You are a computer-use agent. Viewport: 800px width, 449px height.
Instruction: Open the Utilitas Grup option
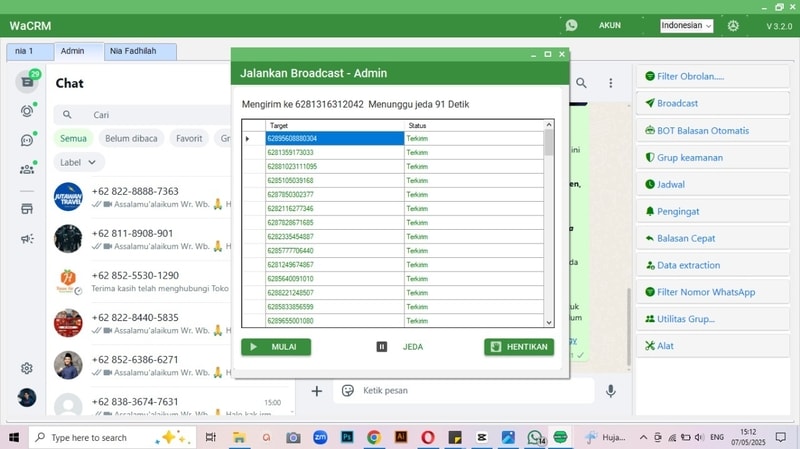(x=713, y=319)
